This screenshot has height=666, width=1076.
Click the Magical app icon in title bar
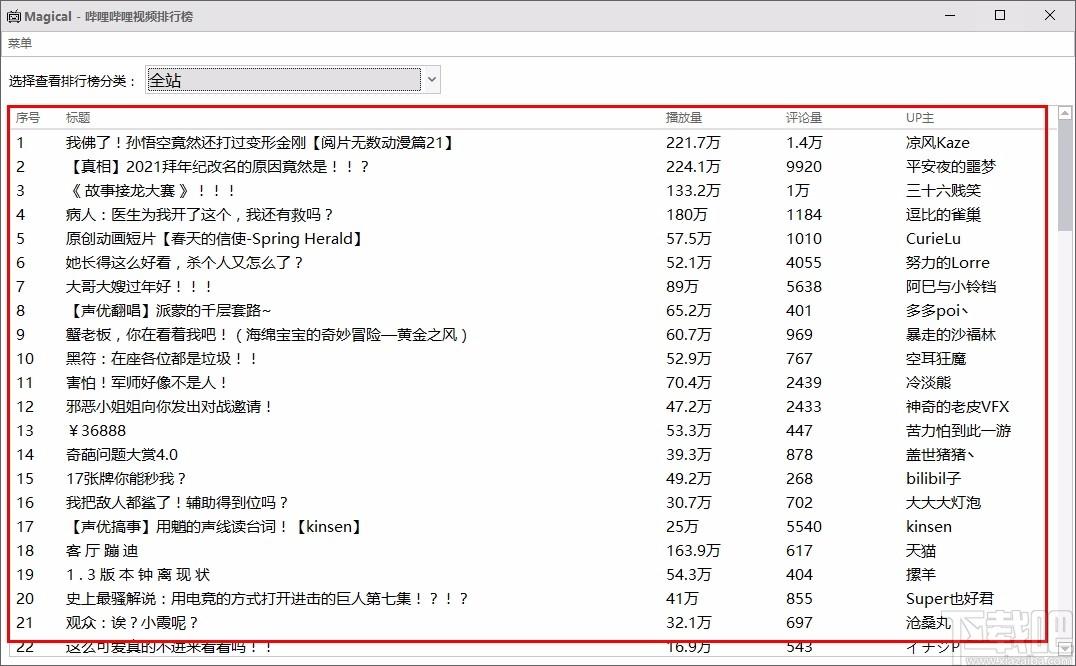tap(14, 16)
